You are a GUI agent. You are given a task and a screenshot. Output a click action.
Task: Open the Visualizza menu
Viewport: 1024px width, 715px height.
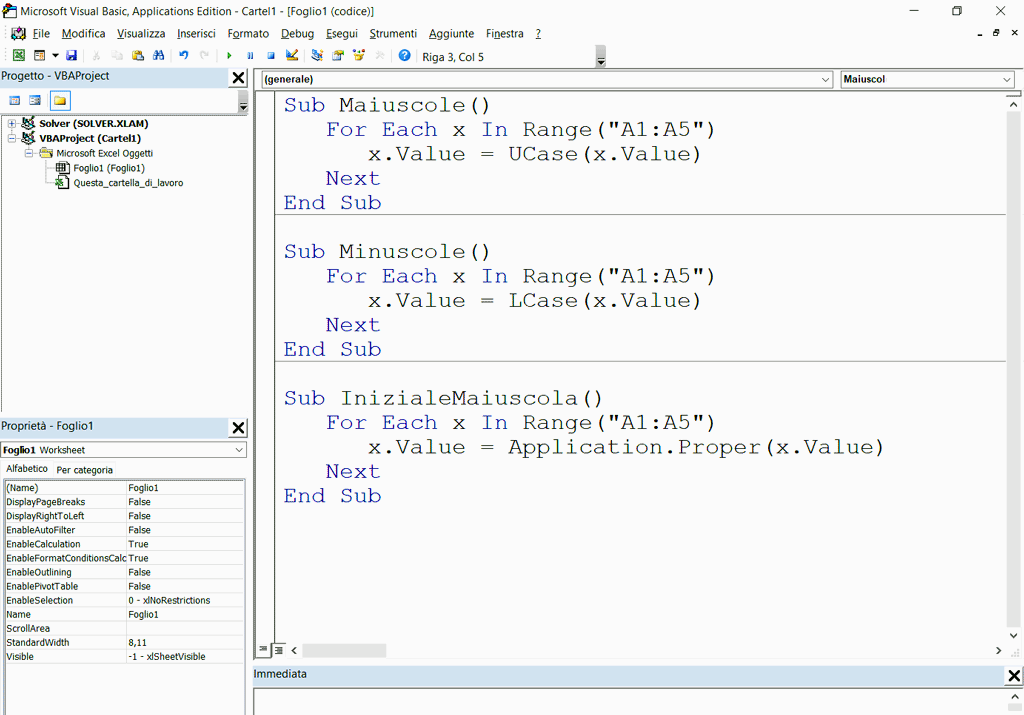141,33
